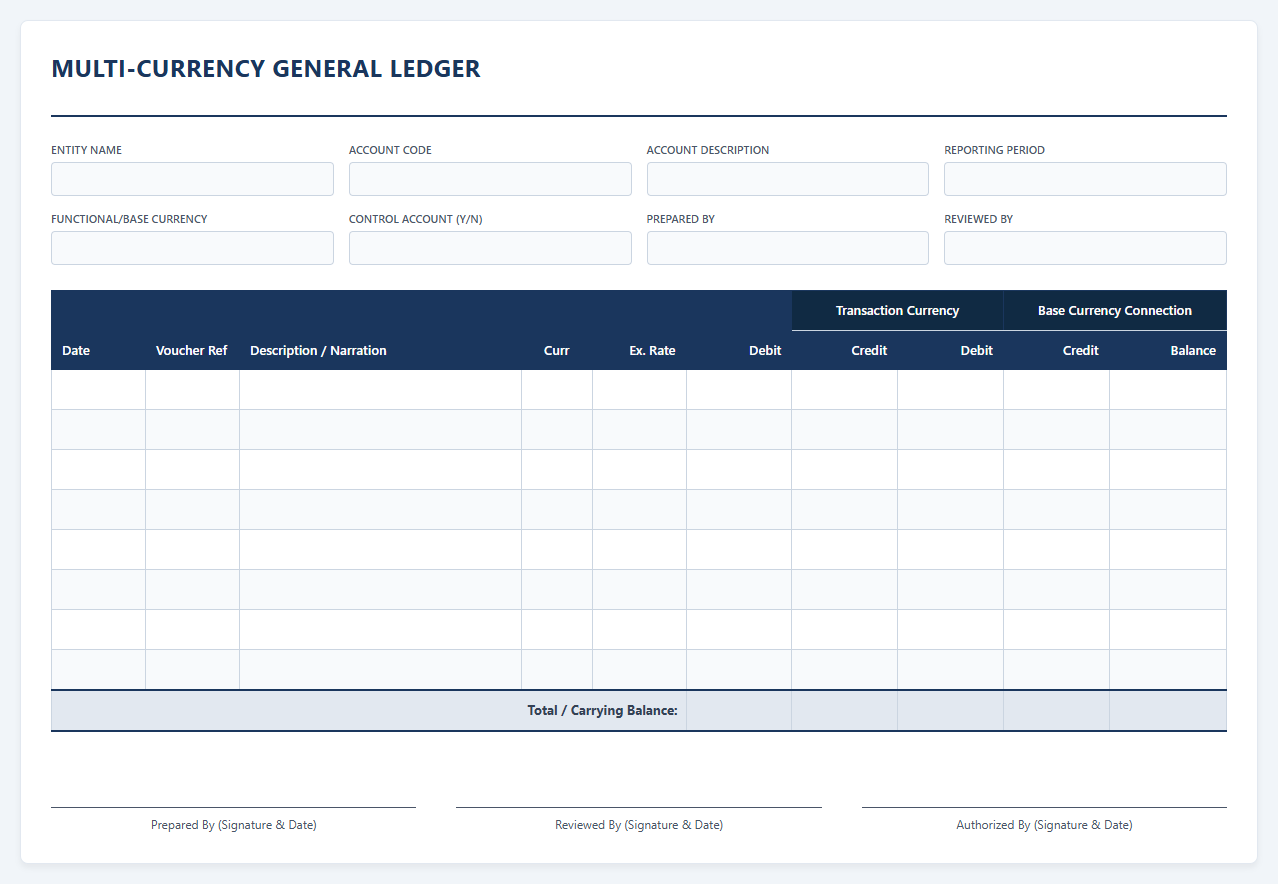Click the 'REPORTING PERIOD' label text

pyautogui.click(x=994, y=150)
